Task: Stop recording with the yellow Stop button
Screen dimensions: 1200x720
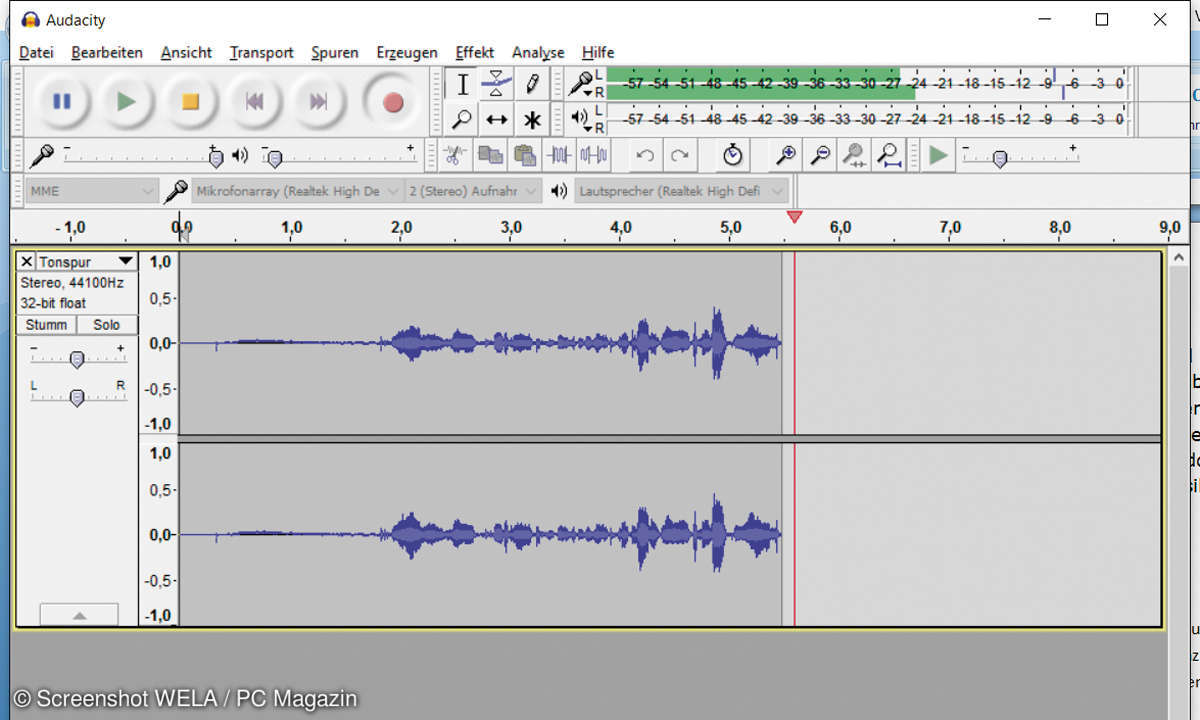Action: (190, 101)
